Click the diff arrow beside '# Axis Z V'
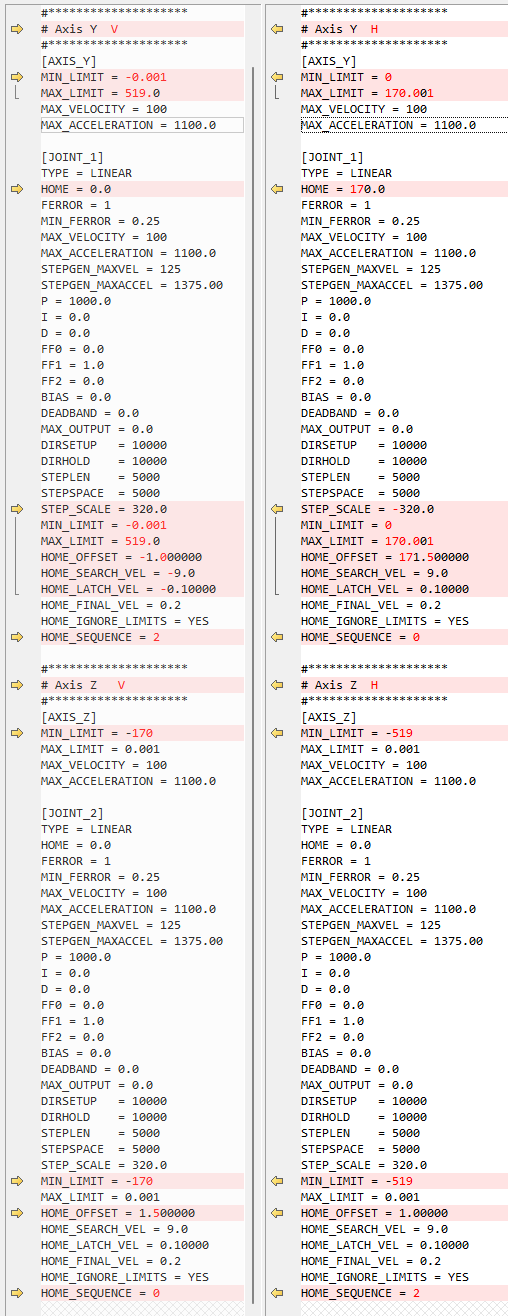 (16, 685)
